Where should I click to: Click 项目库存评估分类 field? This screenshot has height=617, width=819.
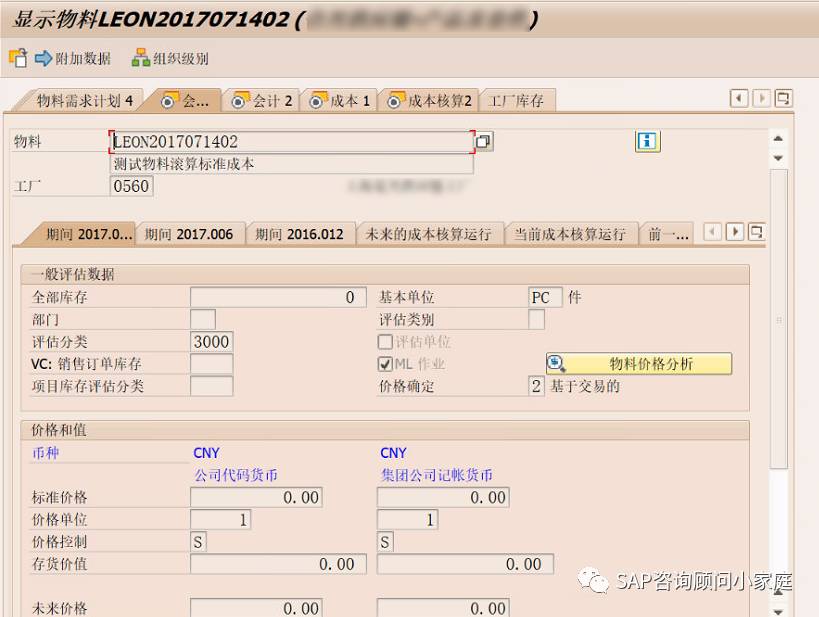pyautogui.click(x=212, y=386)
